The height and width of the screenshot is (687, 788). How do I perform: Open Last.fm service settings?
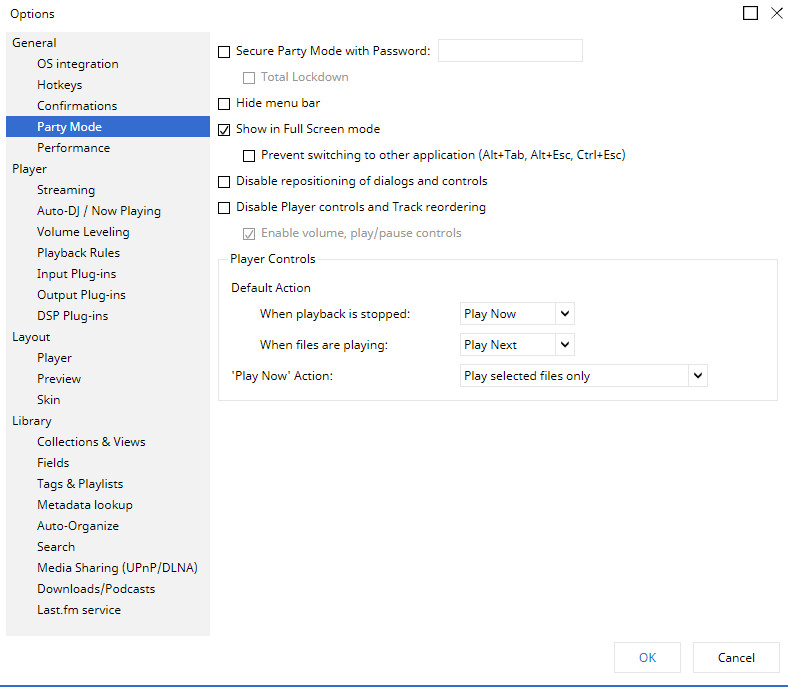tap(79, 610)
